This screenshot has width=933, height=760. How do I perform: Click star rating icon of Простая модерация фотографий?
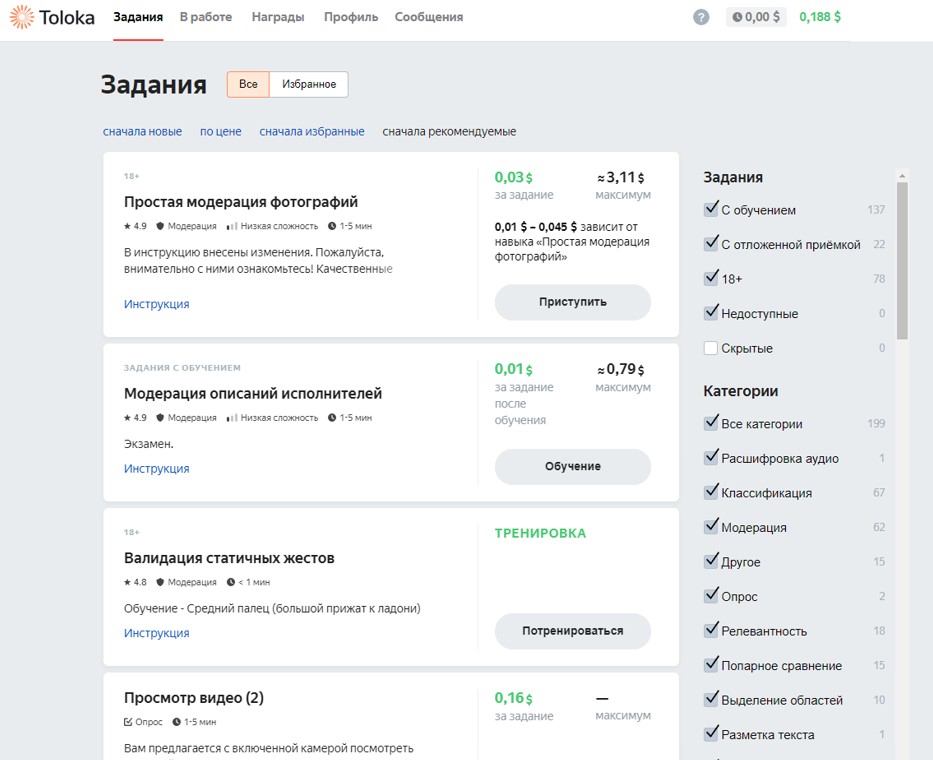[x=127, y=226]
